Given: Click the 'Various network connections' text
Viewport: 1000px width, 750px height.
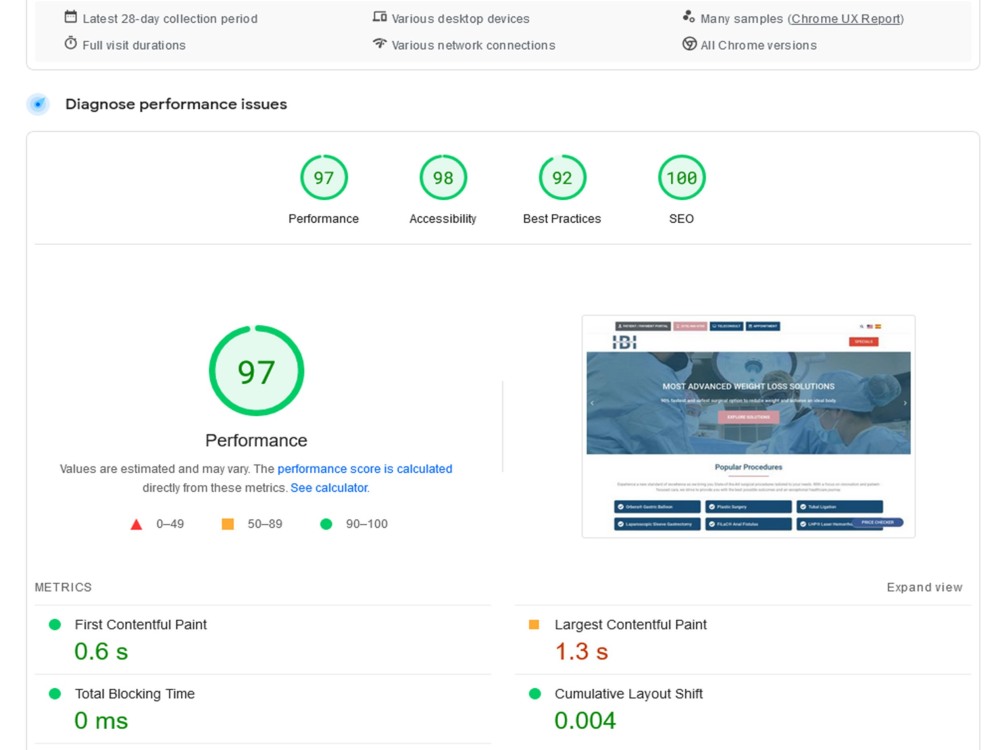Looking at the screenshot, I should click(x=473, y=45).
